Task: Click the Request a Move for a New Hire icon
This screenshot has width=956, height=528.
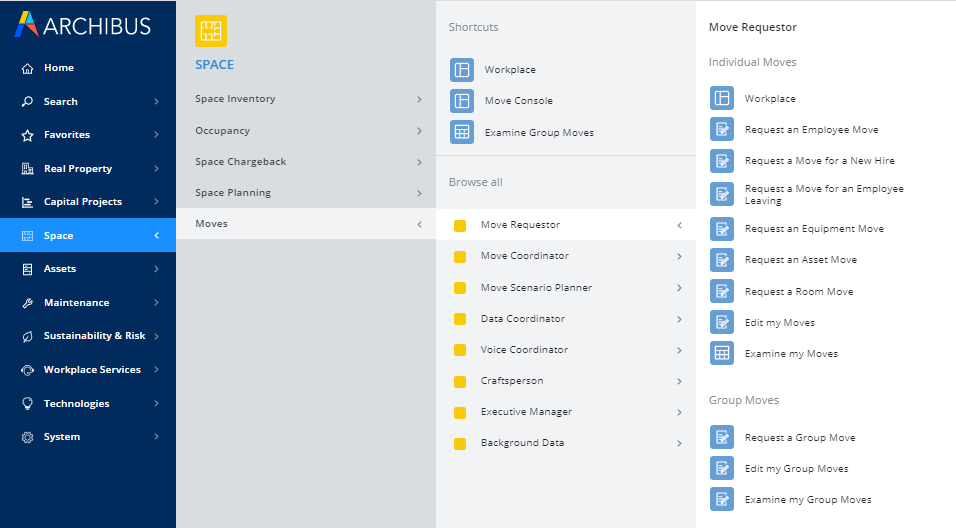Action: (x=722, y=161)
